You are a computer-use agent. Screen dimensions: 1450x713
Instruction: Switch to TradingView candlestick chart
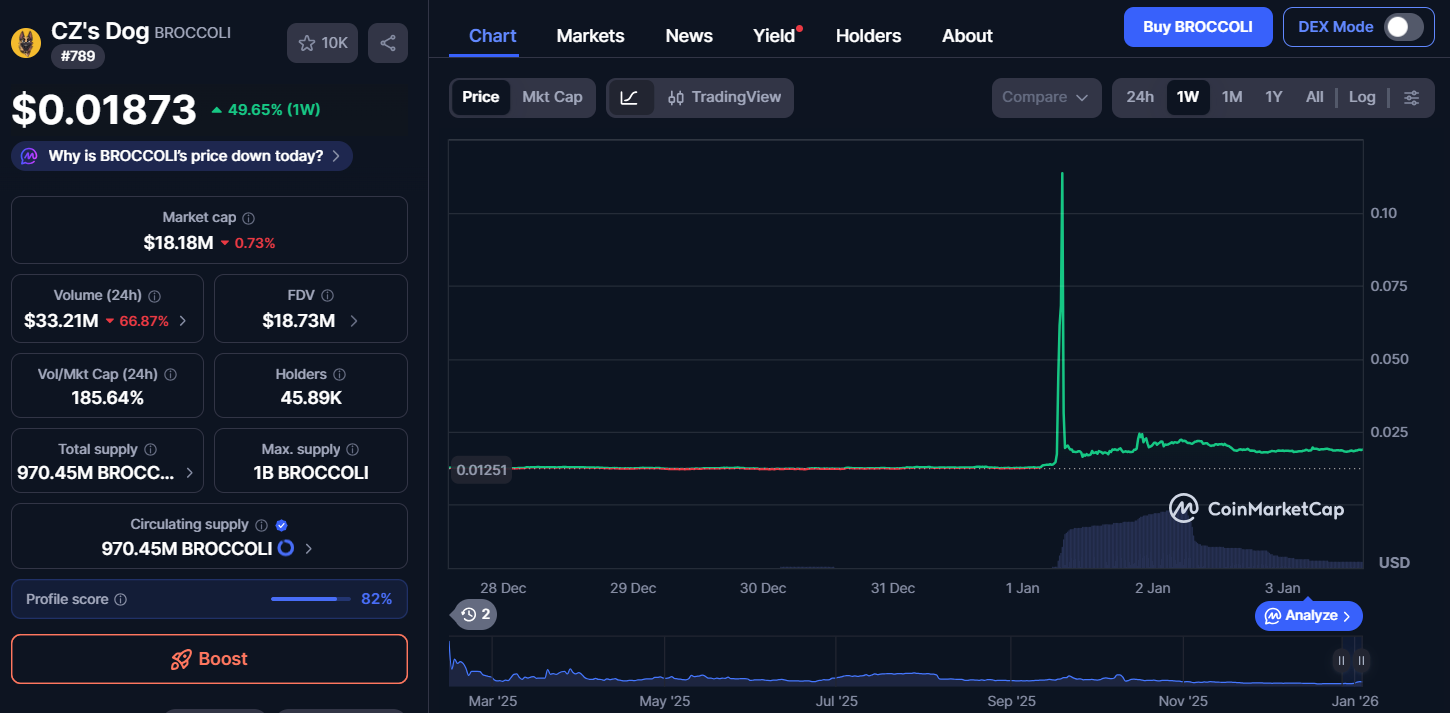pyautogui.click(x=724, y=98)
